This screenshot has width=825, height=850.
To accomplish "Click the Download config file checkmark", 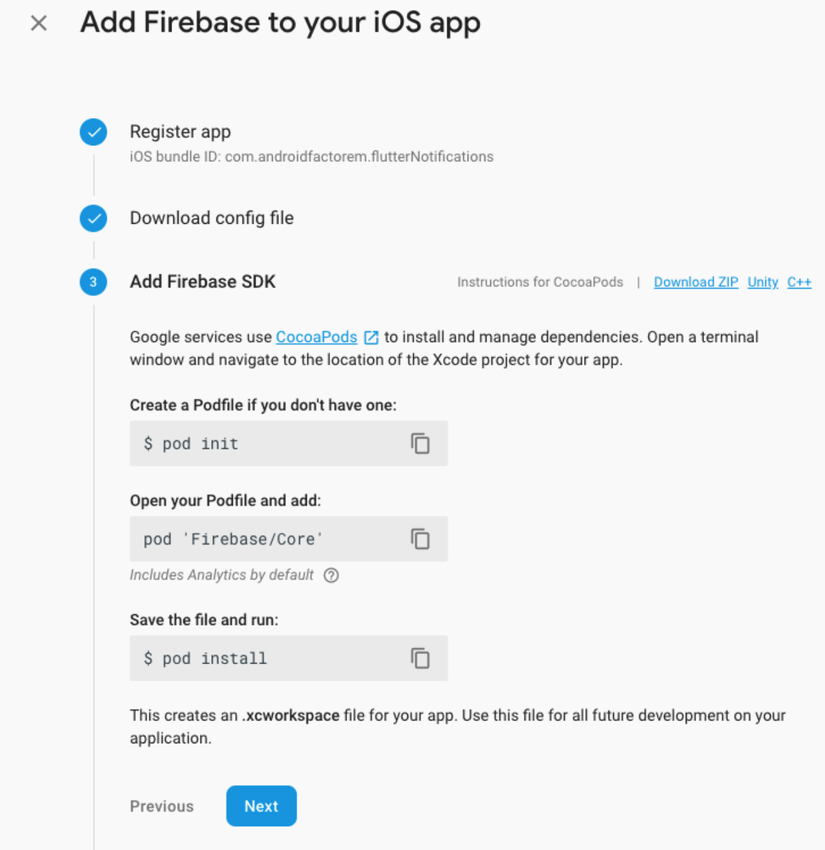I will (93, 218).
